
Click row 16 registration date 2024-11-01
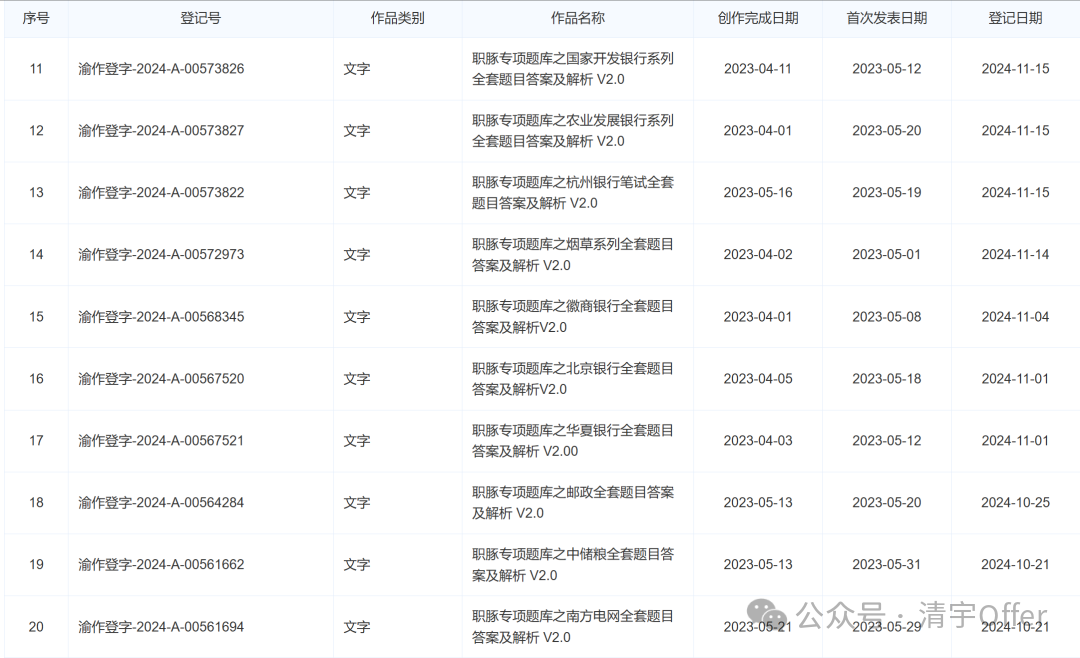point(1015,379)
